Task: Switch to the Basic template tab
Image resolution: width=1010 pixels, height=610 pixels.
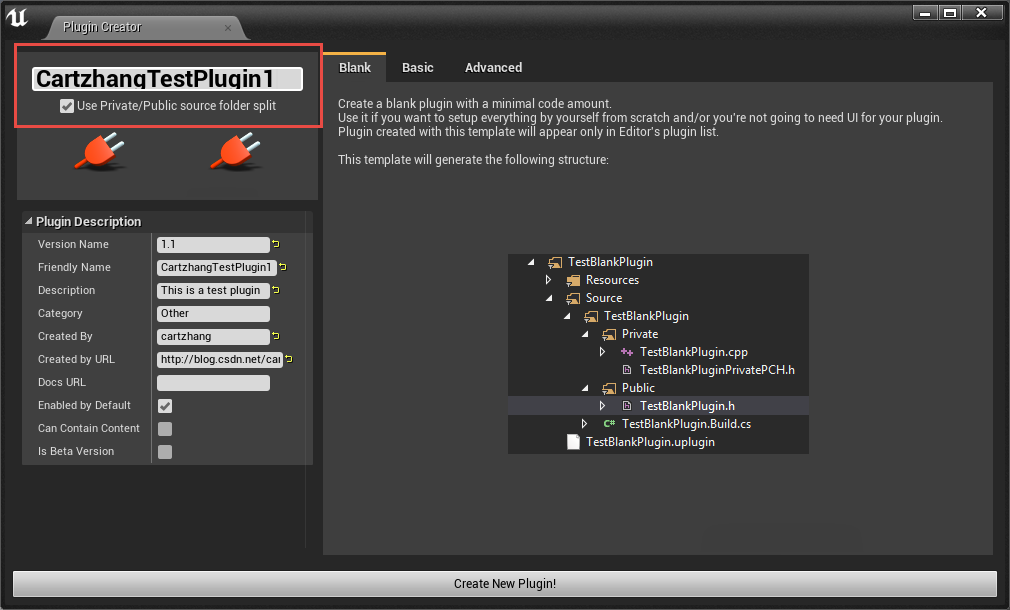Action: pos(417,68)
